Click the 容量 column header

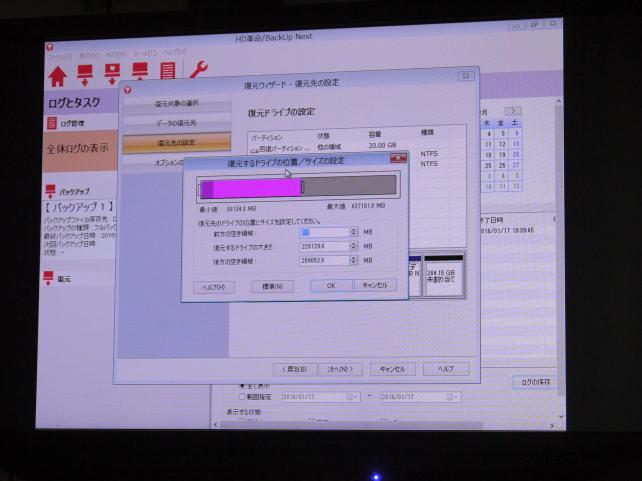pos(375,134)
